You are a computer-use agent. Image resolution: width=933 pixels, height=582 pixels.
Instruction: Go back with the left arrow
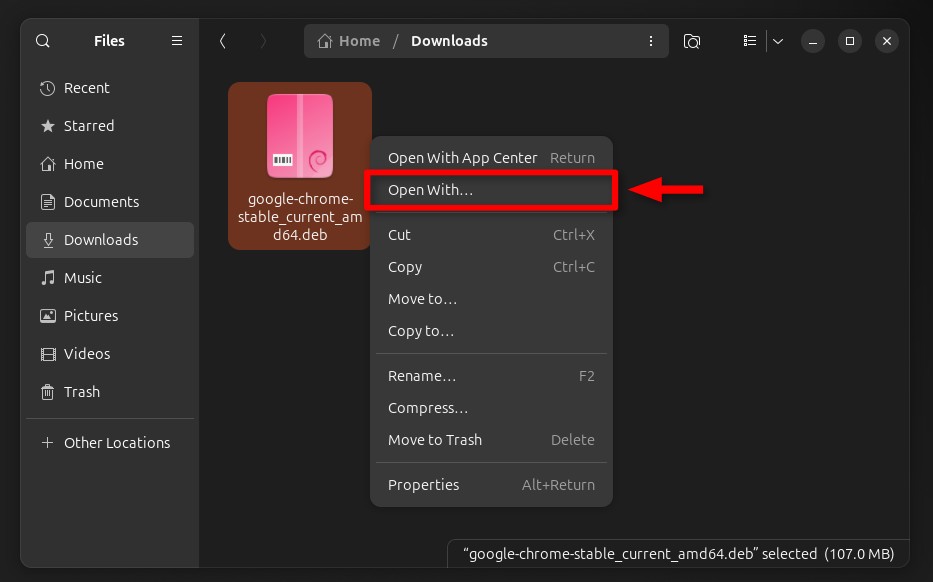click(223, 41)
